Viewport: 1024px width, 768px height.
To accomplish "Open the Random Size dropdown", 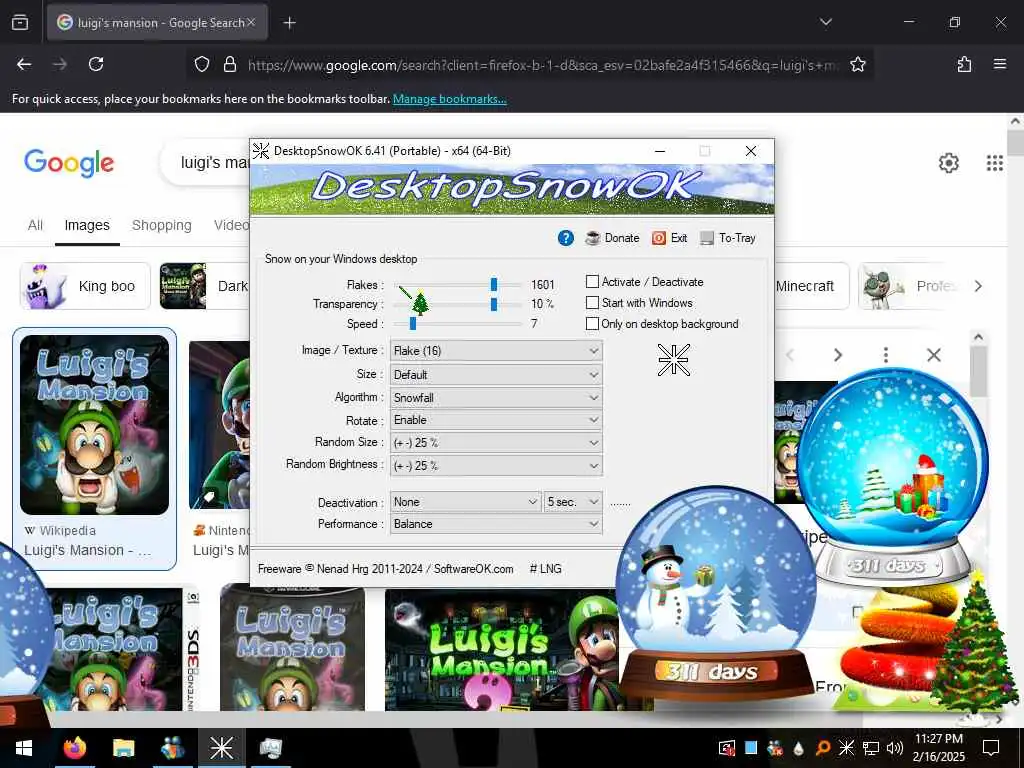I will click(x=496, y=443).
